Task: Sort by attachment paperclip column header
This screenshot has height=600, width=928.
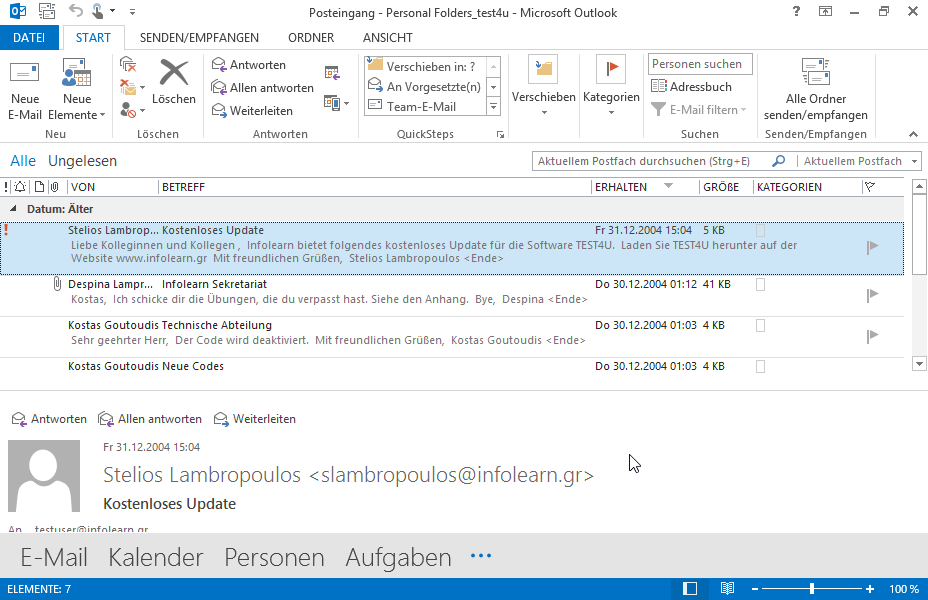Action: pyautogui.click(x=54, y=187)
